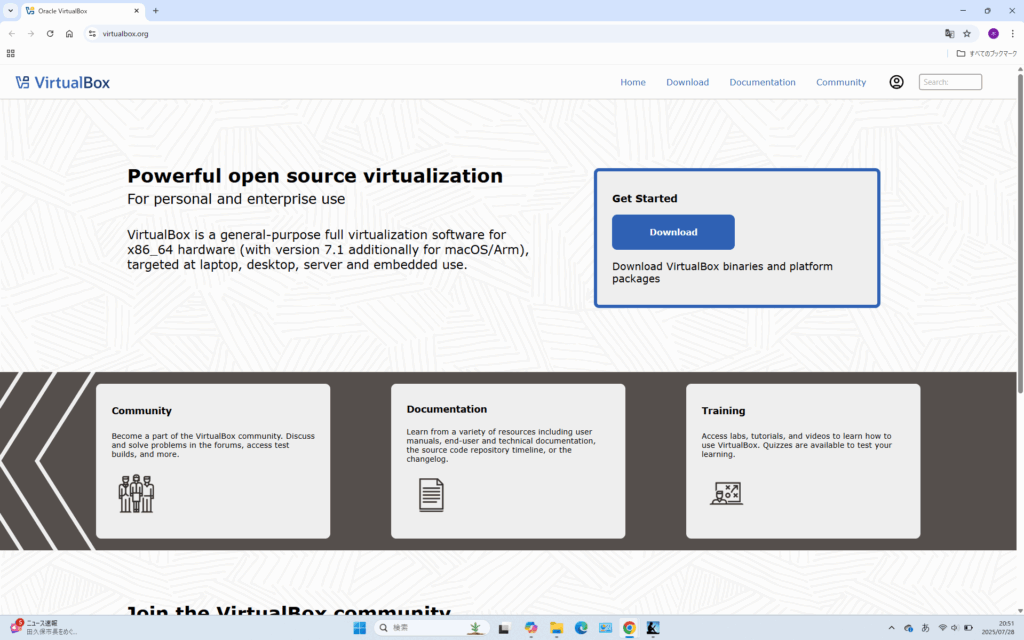
Task: Click the VirtualBox logo in the header
Action: pos(62,82)
